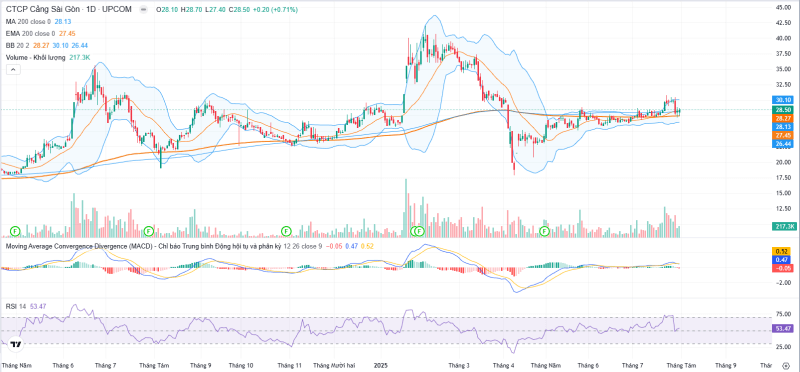Click the Tháng 4 label on the time axis
800x372 pixels.
click(504, 365)
